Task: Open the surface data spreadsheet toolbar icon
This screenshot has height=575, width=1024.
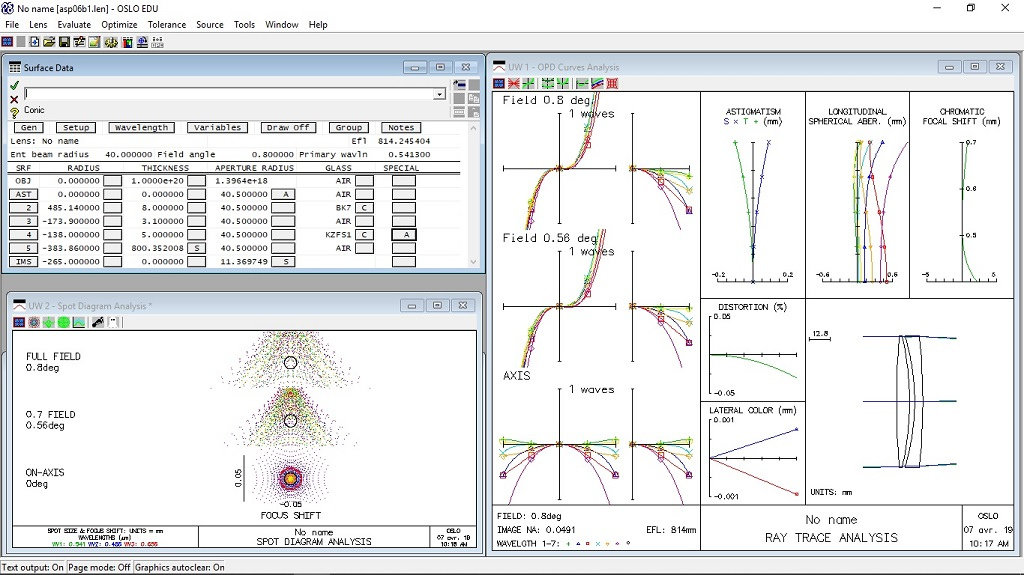Action: click(x=79, y=42)
